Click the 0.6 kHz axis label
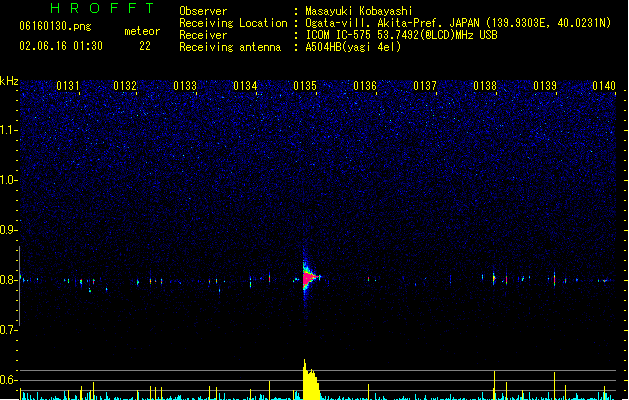The height and width of the screenshot is (400, 629). coord(7,380)
